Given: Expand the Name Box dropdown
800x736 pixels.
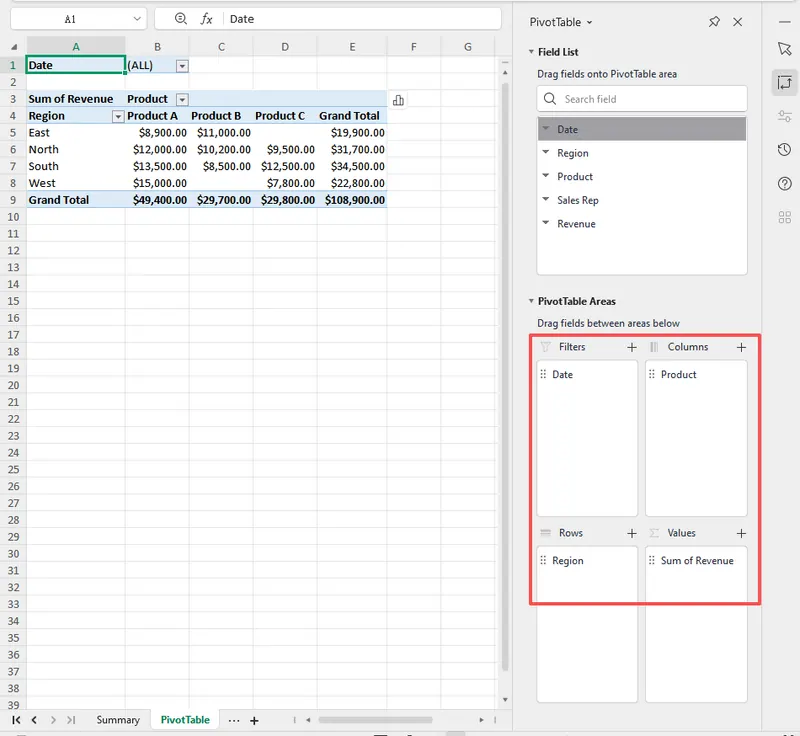Looking at the screenshot, I should (x=136, y=19).
